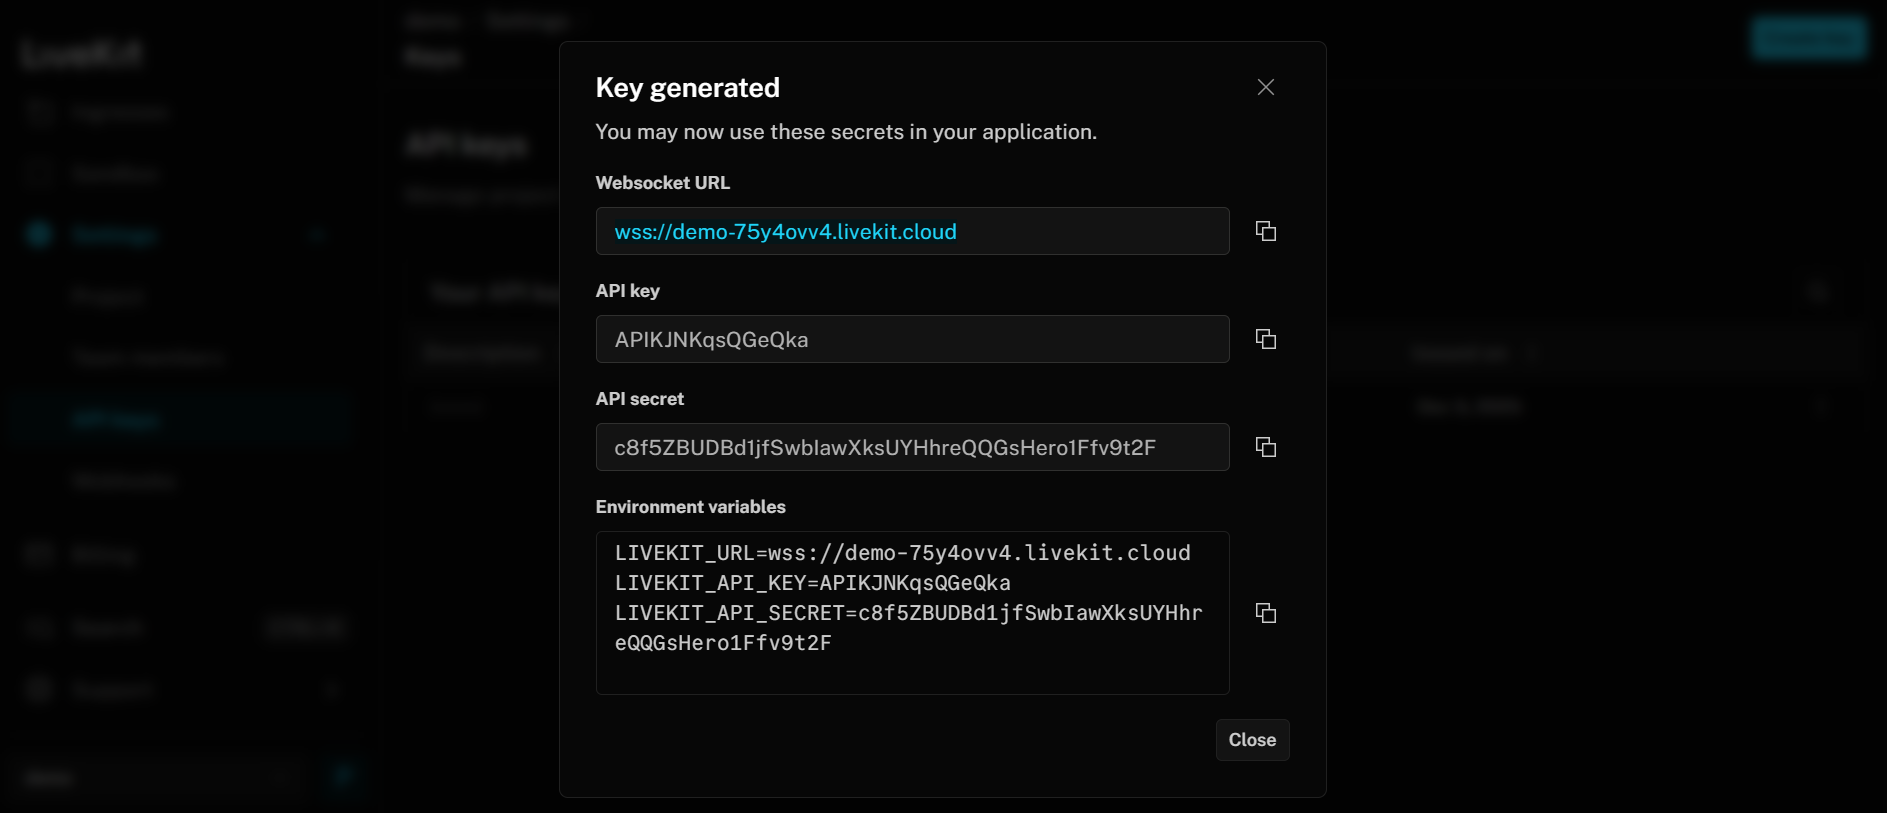Navigate to the API keys sidebar entry
The height and width of the screenshot is (813, 1887).
(x=119, y=419)
